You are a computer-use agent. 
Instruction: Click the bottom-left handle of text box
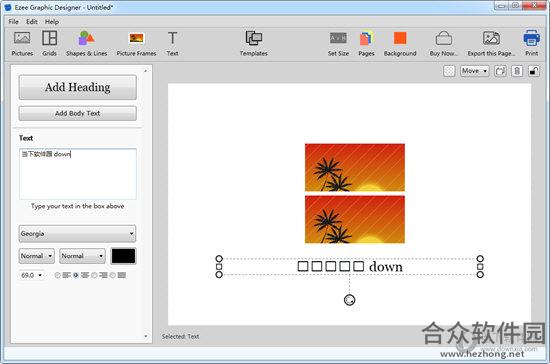[219, 275]
